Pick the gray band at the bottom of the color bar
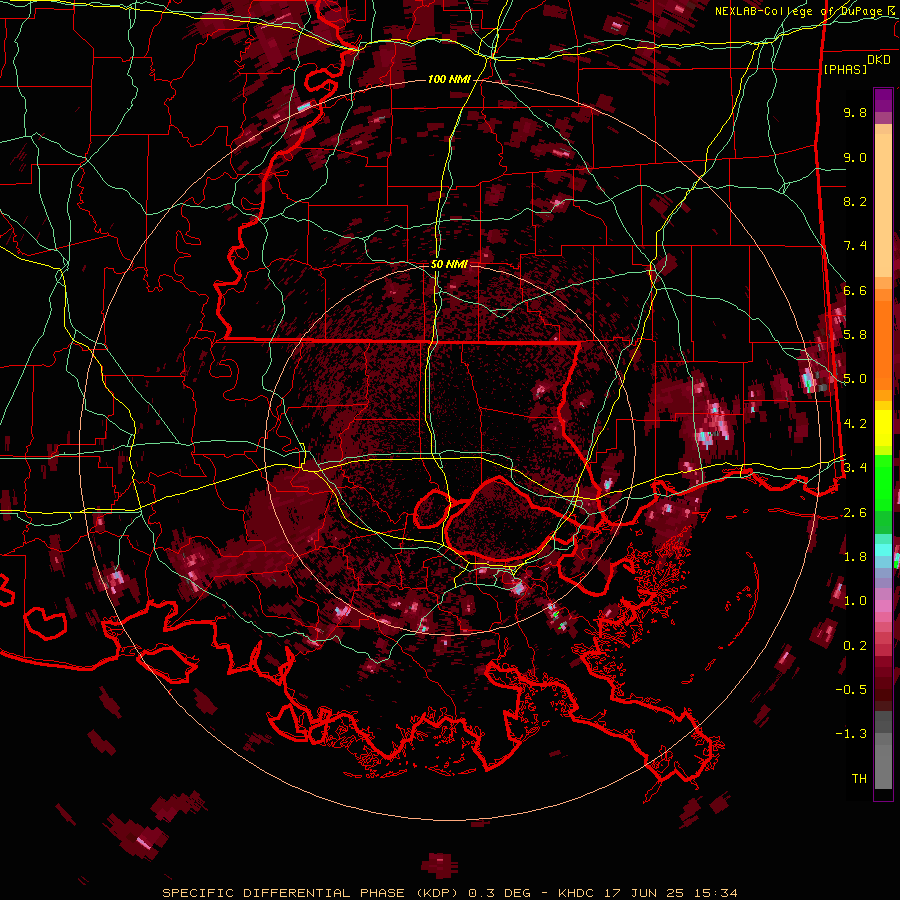This screenshot has height=900, width=900. 883,761
